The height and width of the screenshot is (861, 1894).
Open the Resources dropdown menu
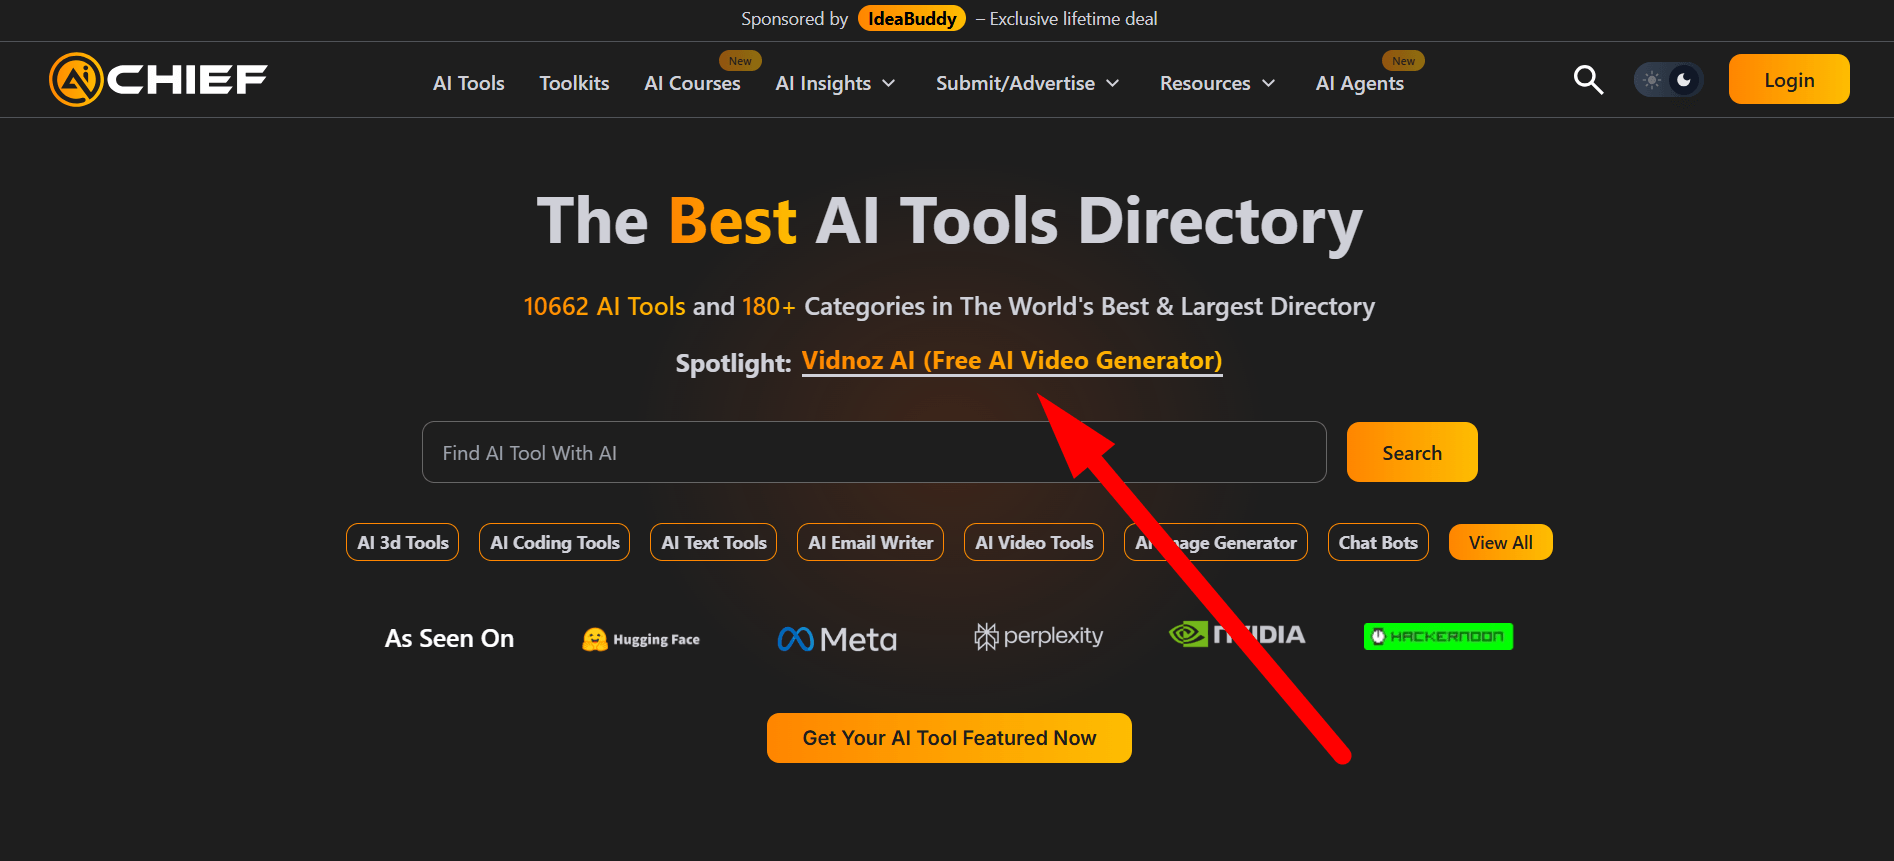(1217, 84)
